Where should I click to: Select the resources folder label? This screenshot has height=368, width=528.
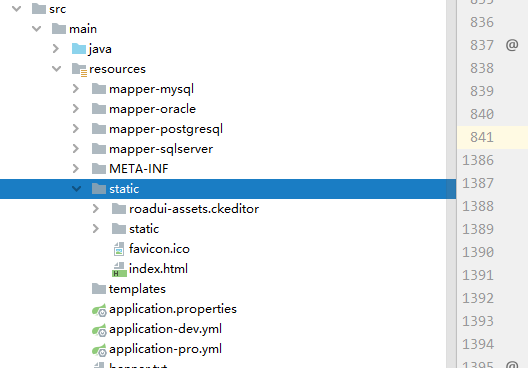tap(118, 69)
